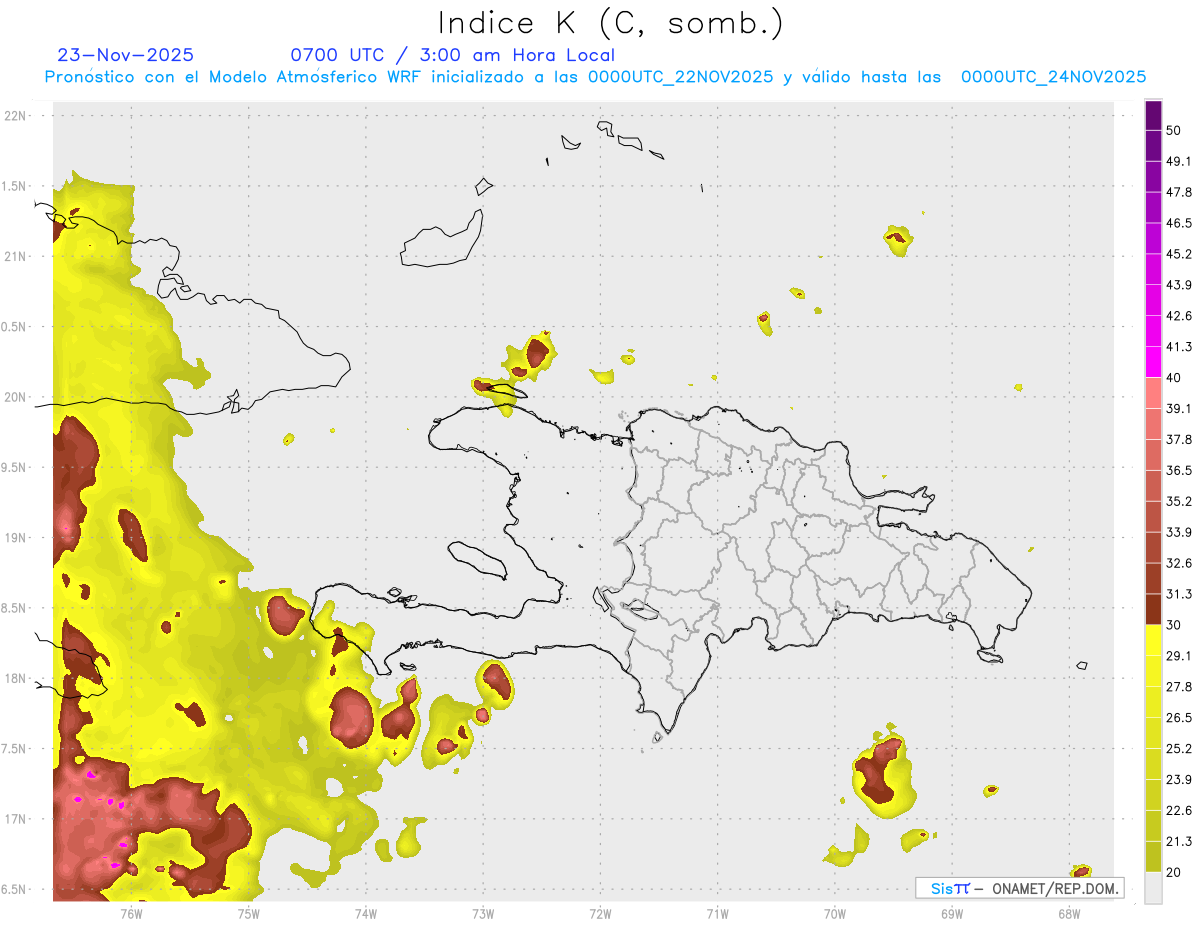The image size is (1200, 927).
Task: Click the colorbar value 43.9
Action: 1179,285
